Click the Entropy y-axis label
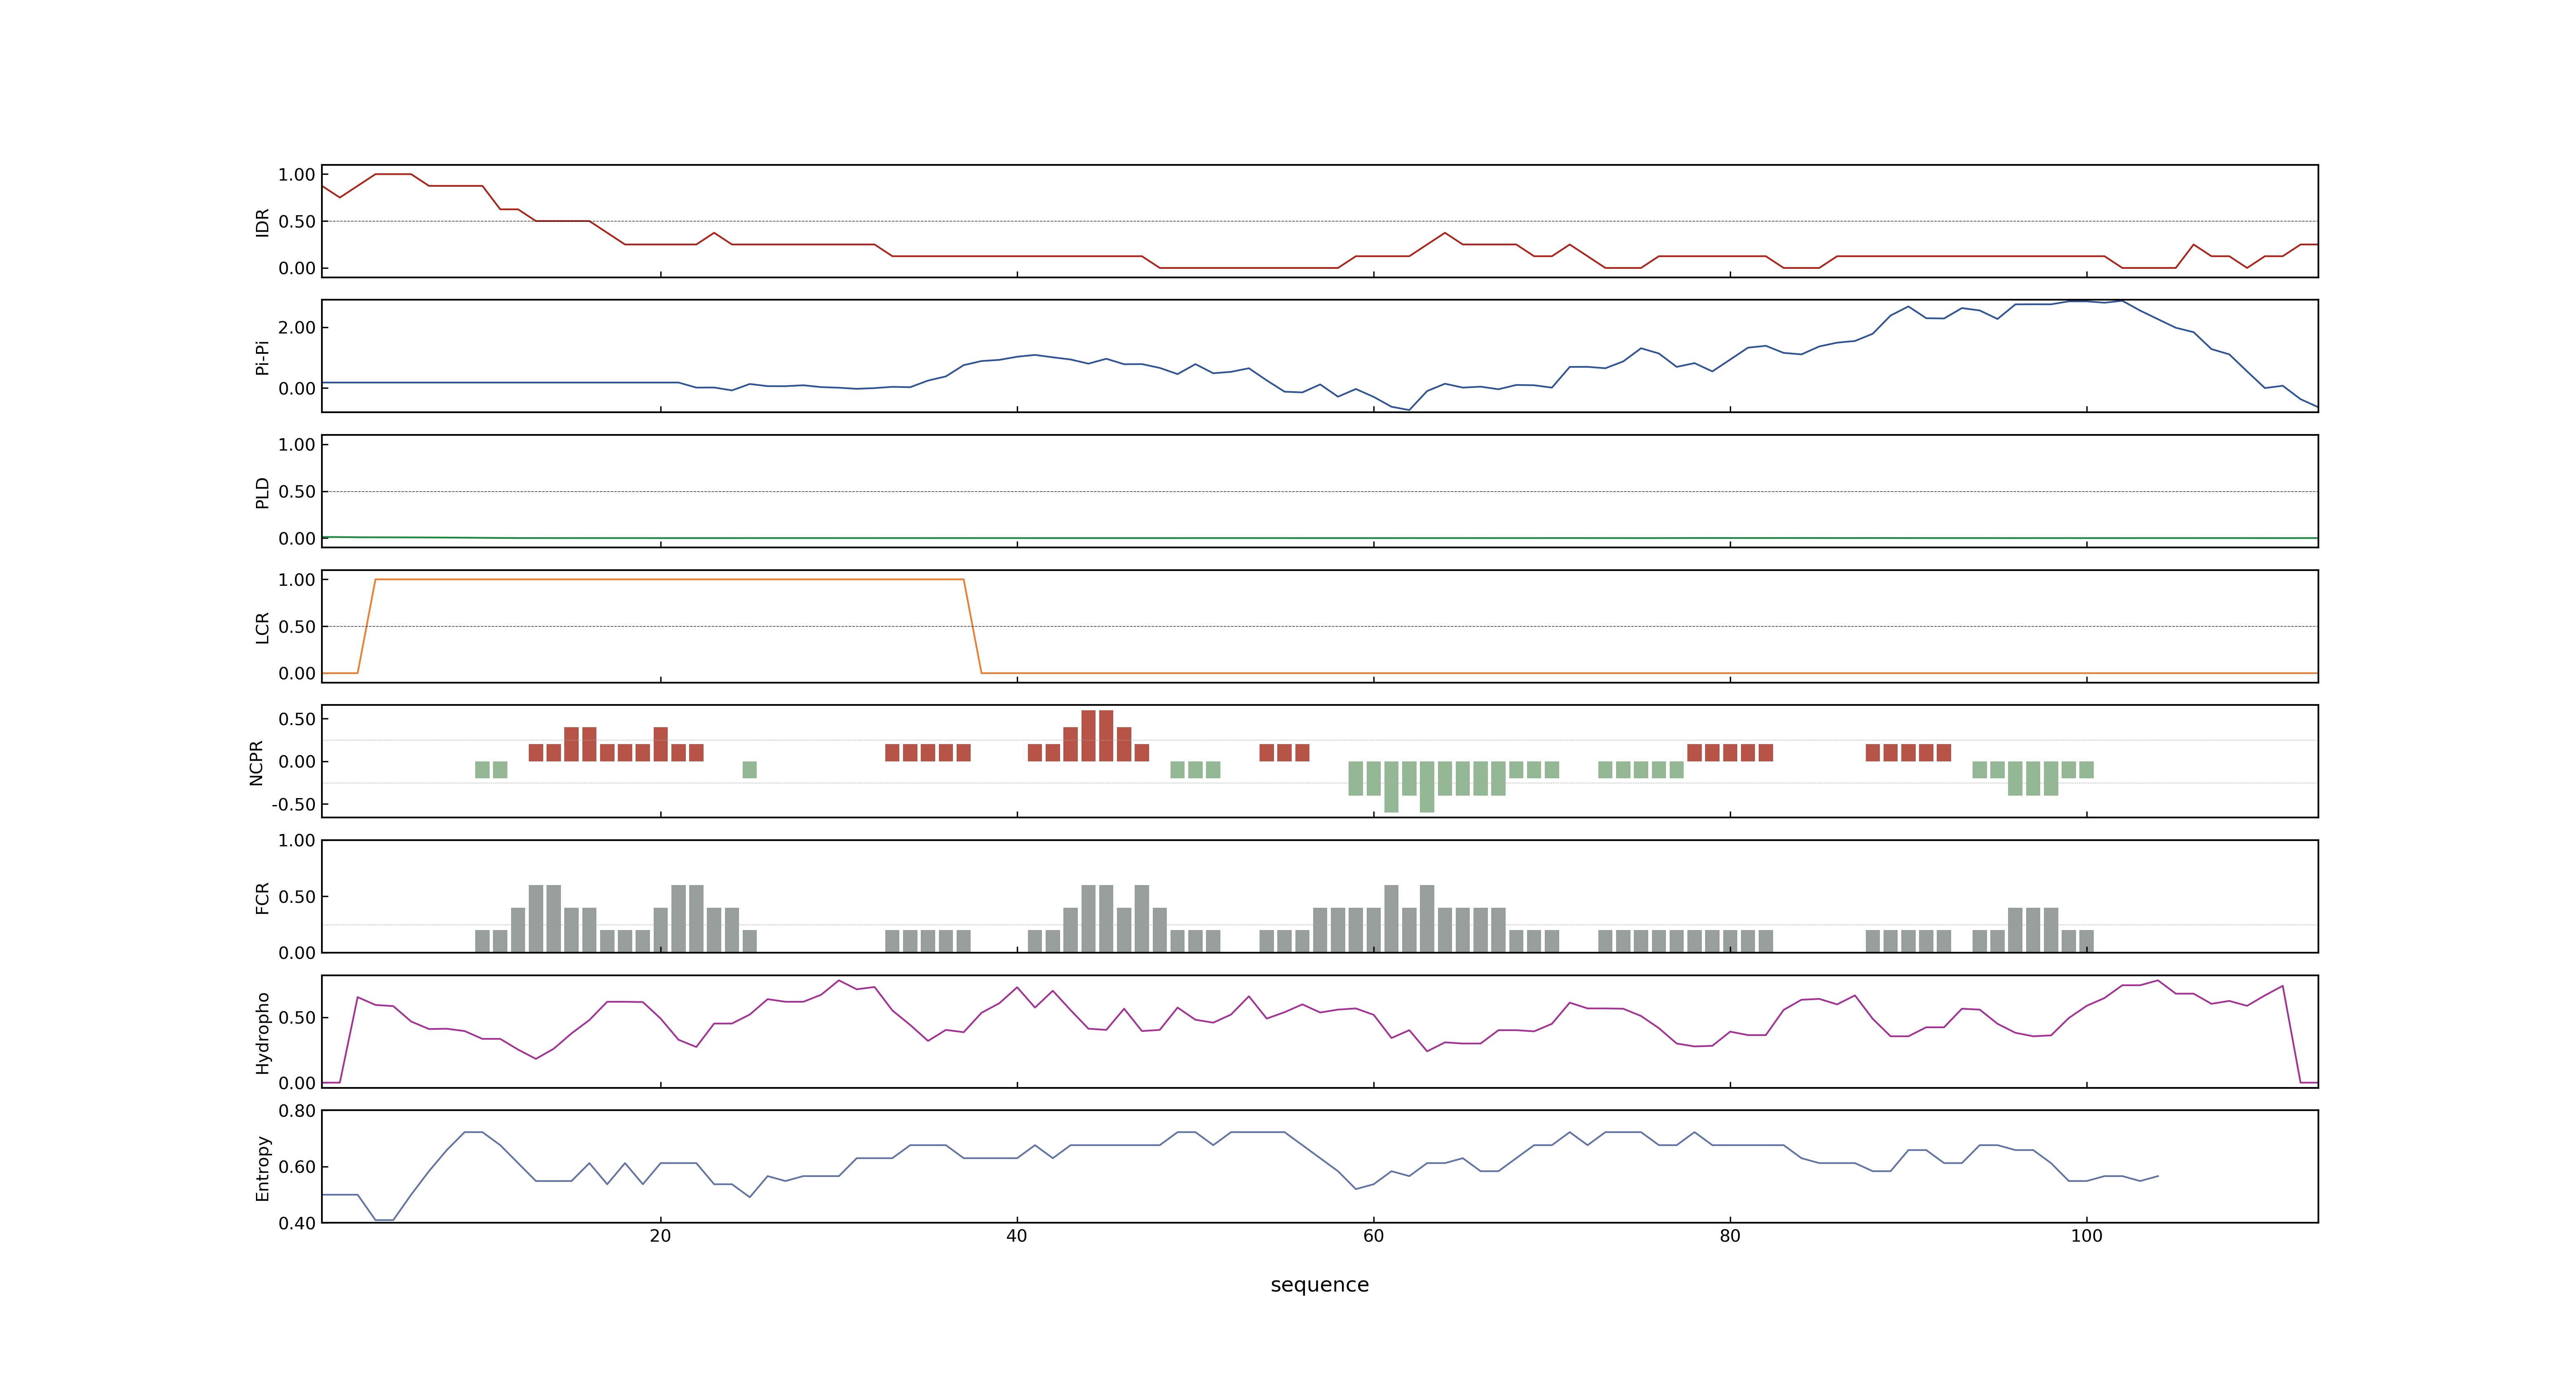 pos(262,1167)
